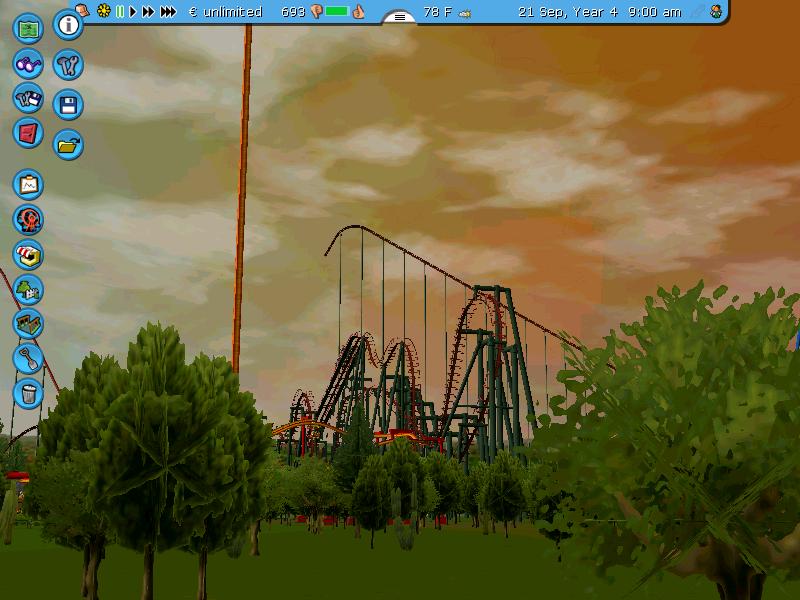Open the file options menu icon

tap(28, 98)
